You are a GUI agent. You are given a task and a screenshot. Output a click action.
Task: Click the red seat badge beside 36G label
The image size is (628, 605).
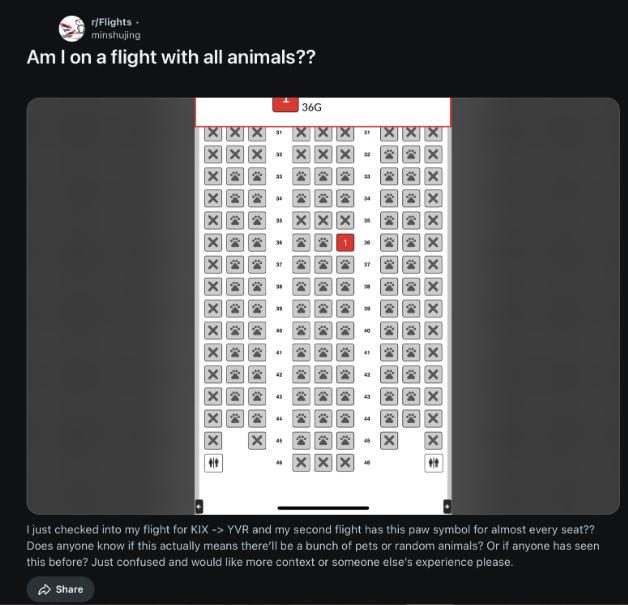285,101
